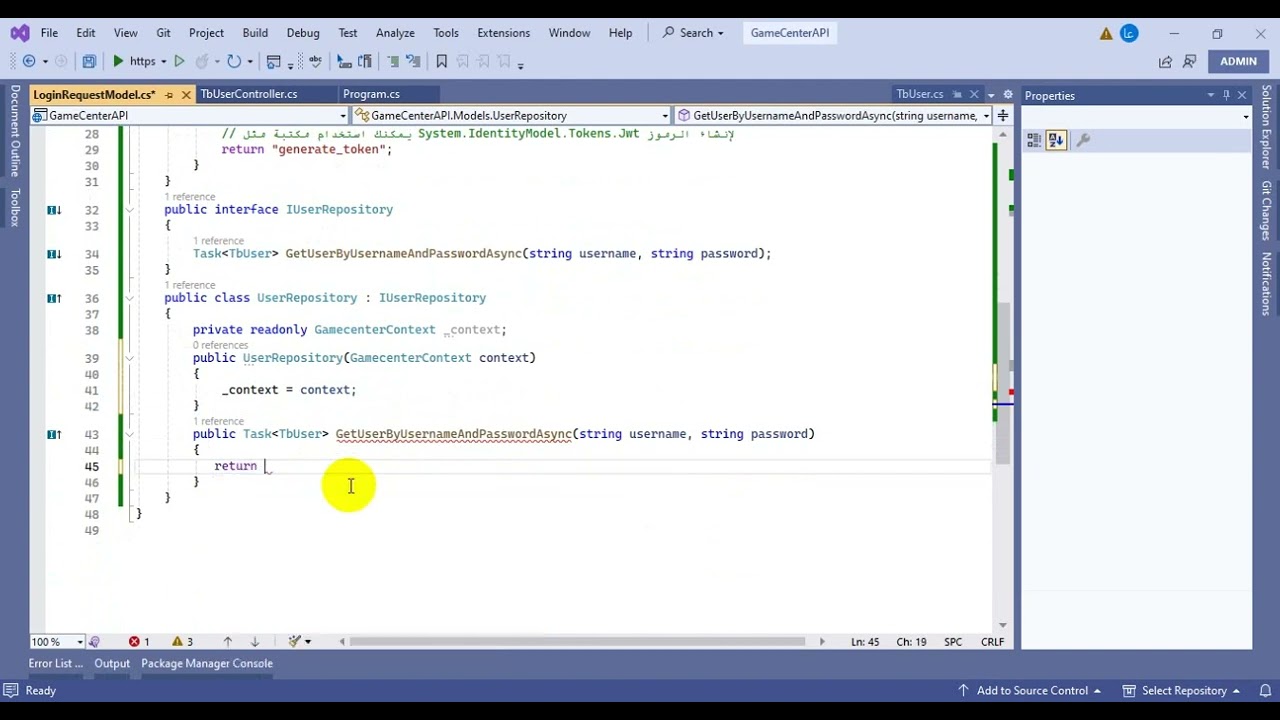Open the GameCenterAPI project scope combo box
Viewport: 1280px width, 720px height.
click(189, 116)
